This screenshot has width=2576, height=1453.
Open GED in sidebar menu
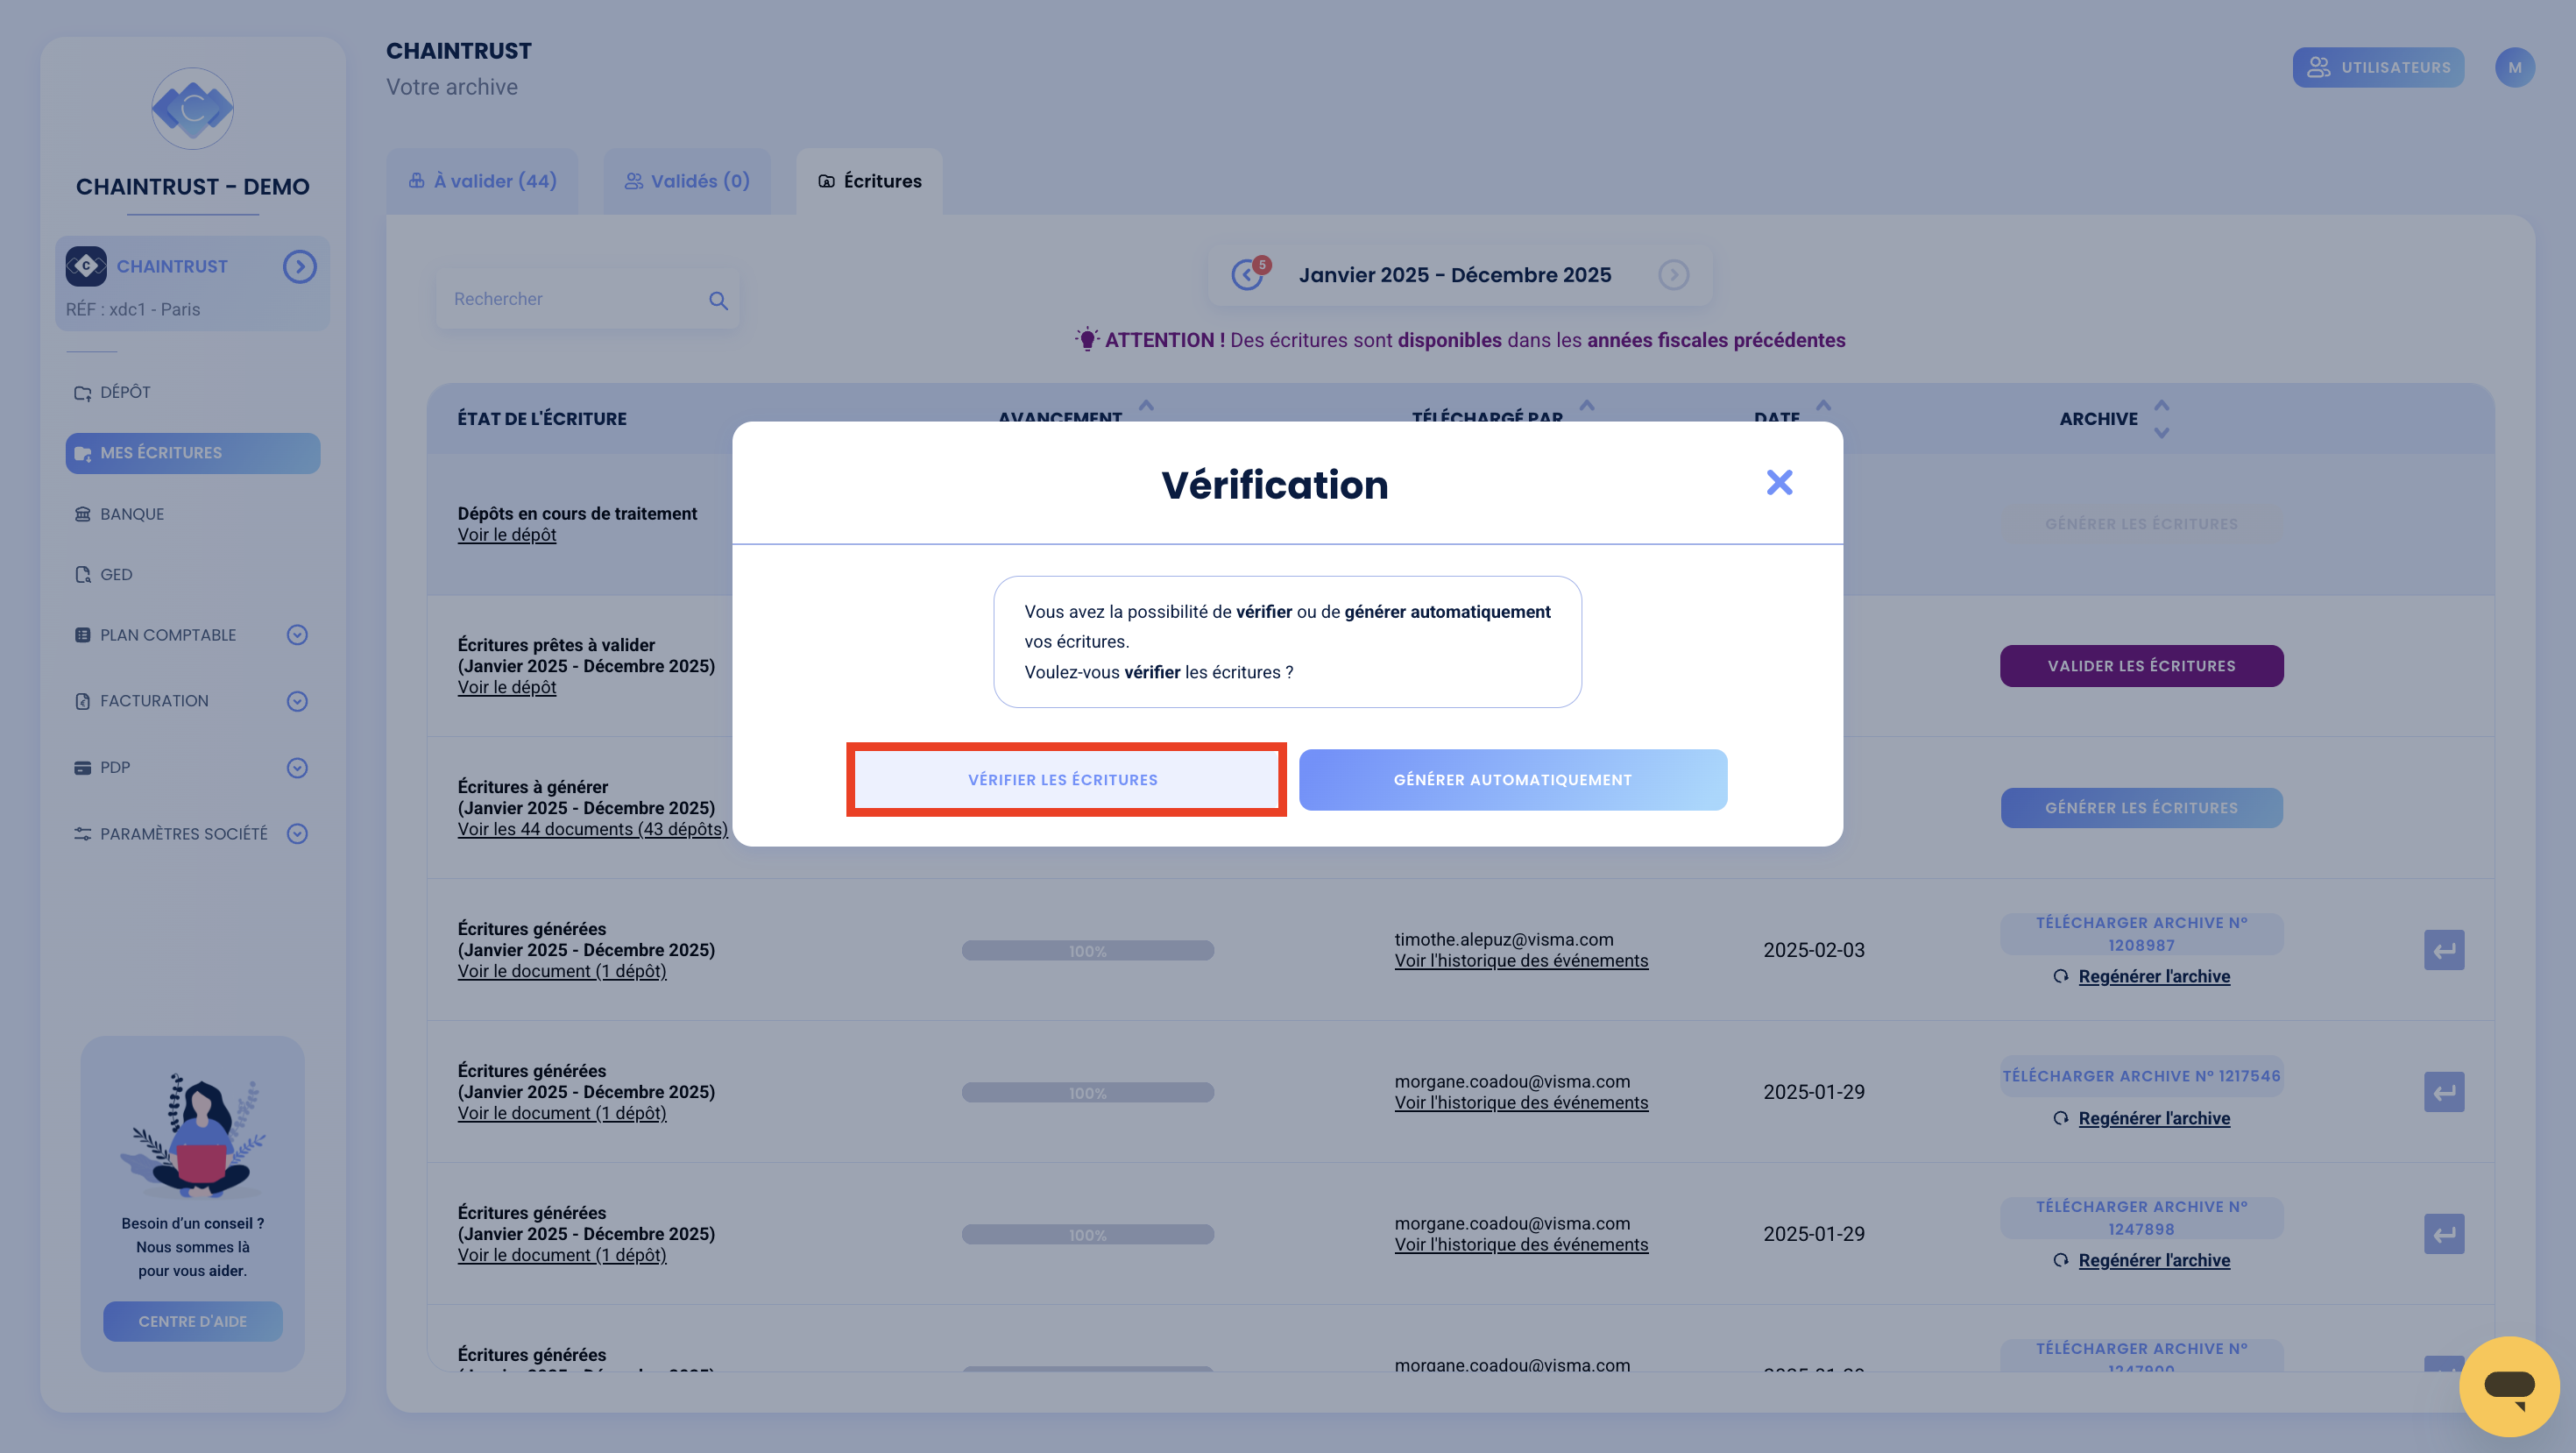tap(193, 574)
